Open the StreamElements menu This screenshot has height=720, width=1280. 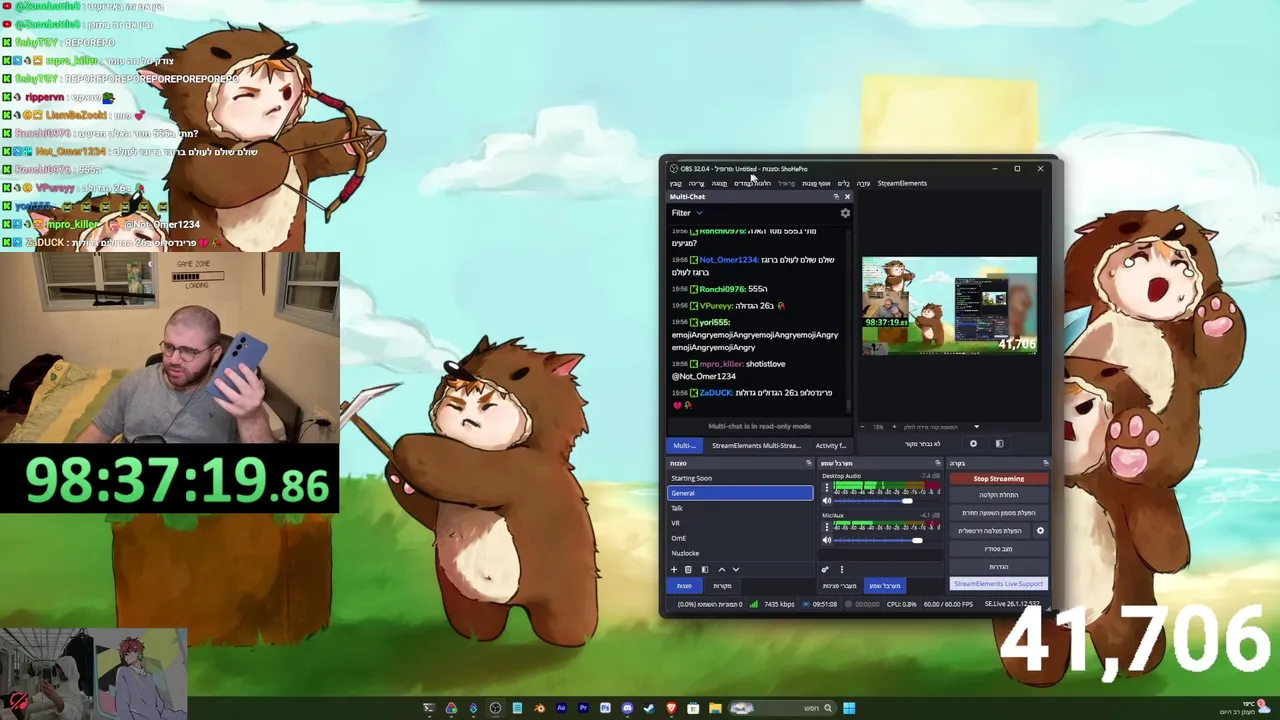[x=902, y=183]
